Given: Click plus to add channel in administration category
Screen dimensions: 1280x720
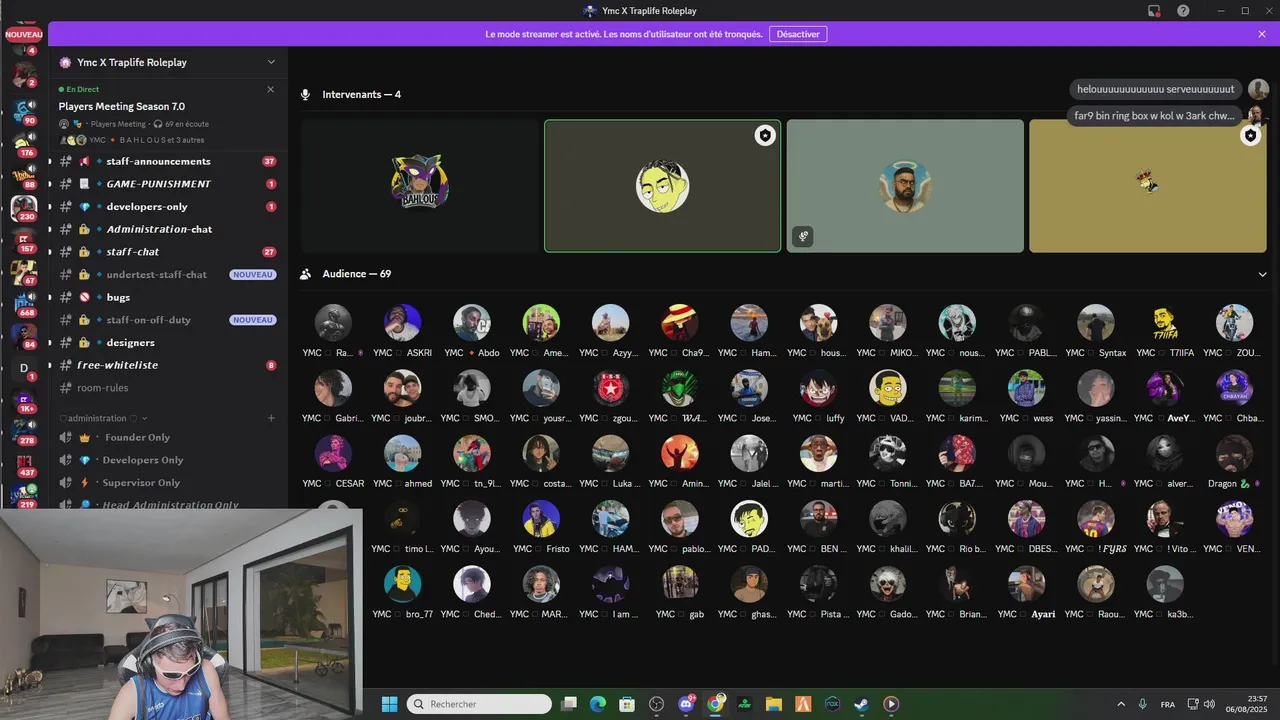Looking at the screenshot, I should pyautogui.click(x=271, y=418).
